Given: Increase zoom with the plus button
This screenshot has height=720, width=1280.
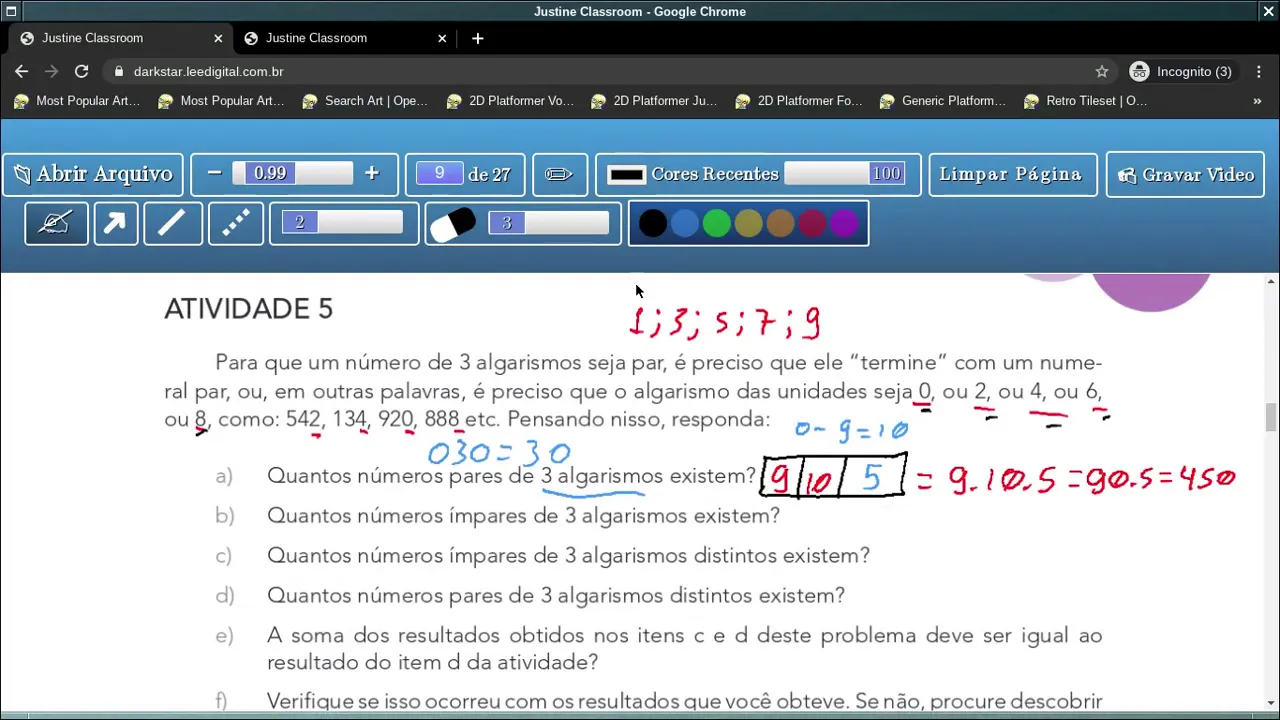Looking at the screenshot, I should coord(371,174).
